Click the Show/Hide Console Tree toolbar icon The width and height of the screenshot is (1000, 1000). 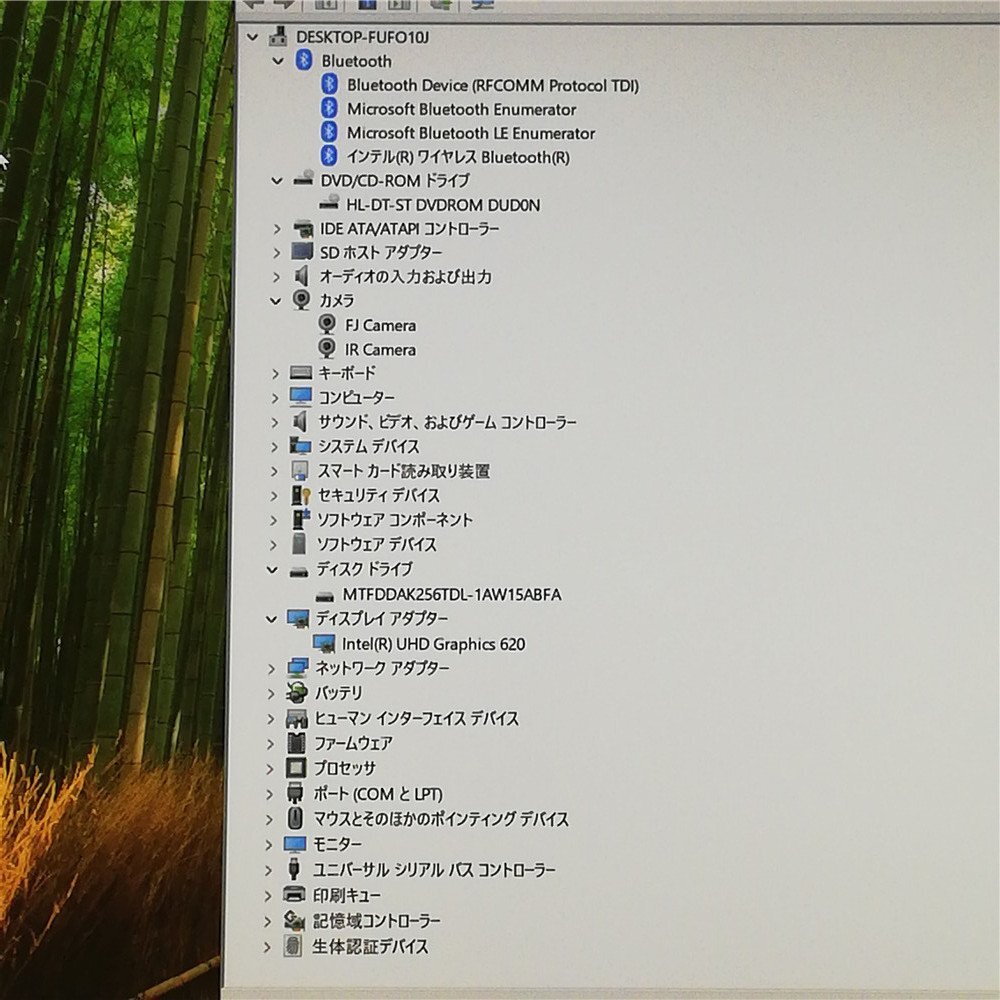click(326, 5)
